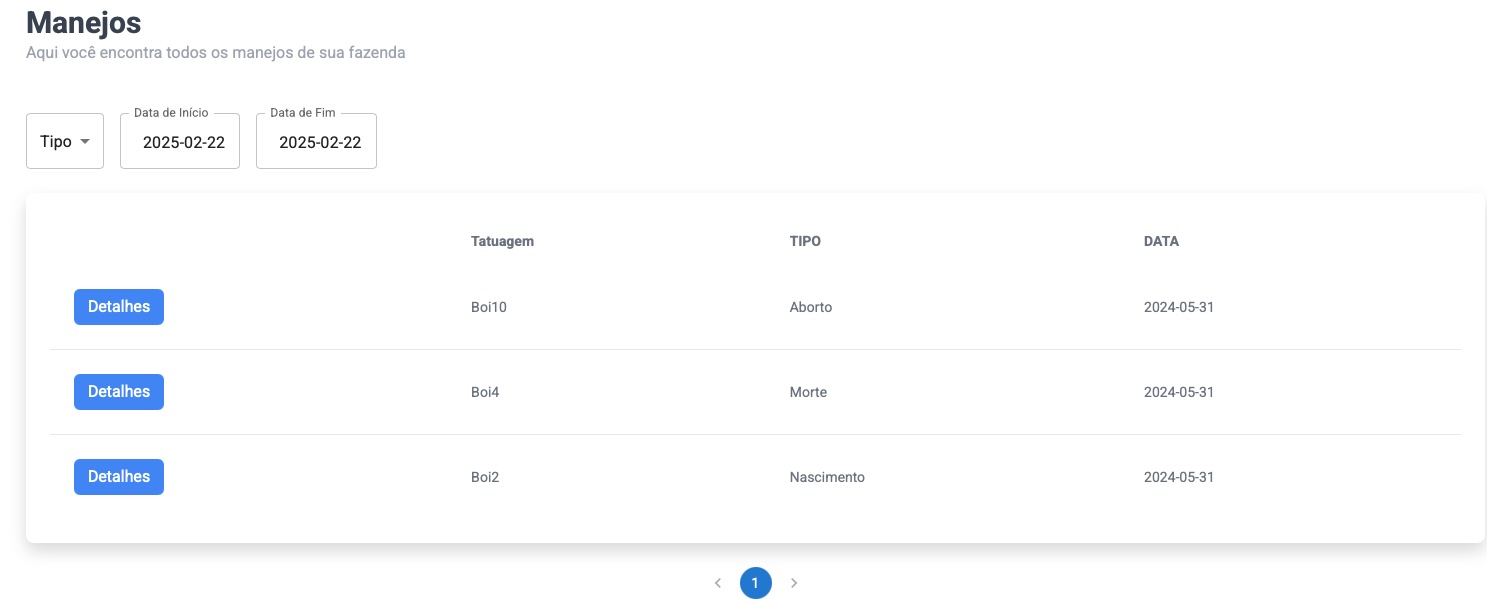Select page 1 in the pagination
This screenshot has width=1487, height=604.
tap(755, 583)
